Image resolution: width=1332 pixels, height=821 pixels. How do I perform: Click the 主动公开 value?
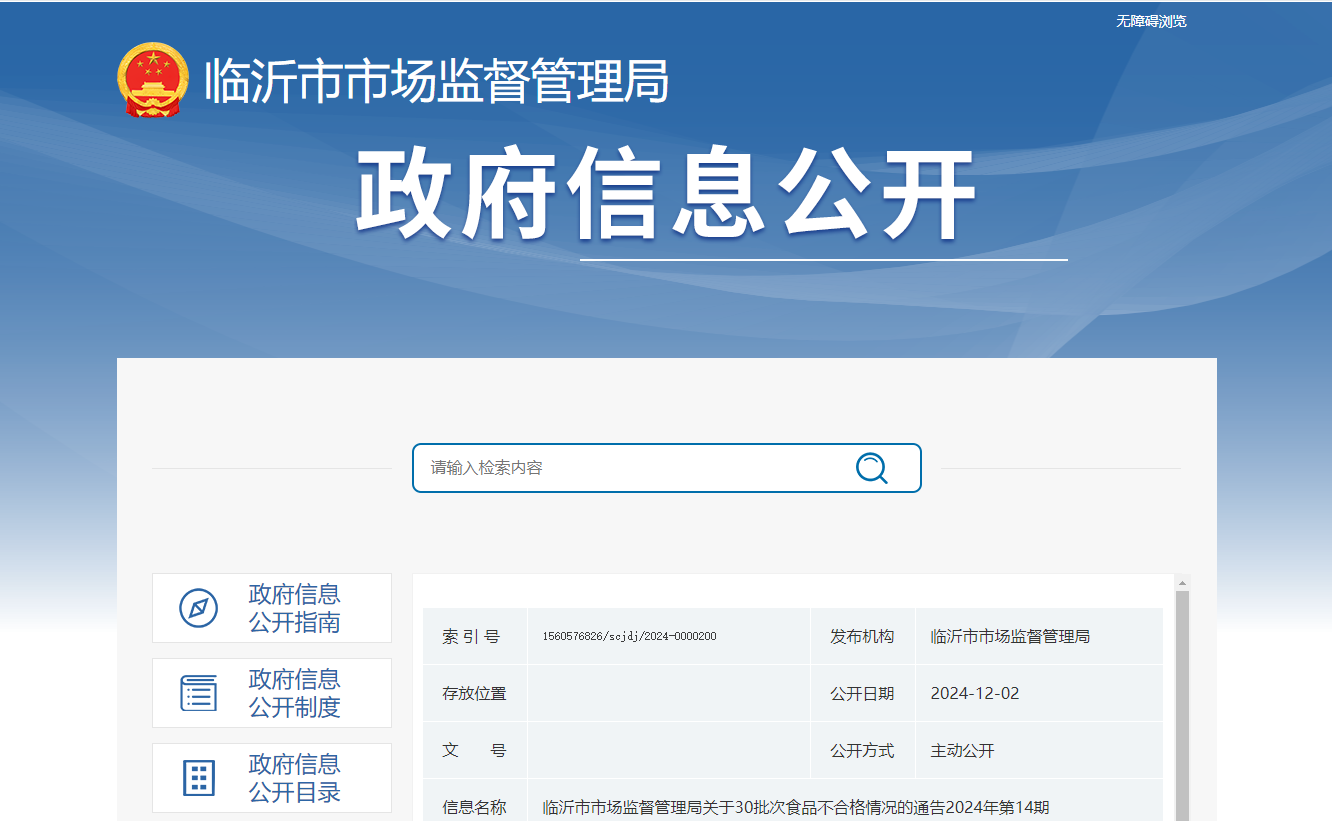click(962, 751)
